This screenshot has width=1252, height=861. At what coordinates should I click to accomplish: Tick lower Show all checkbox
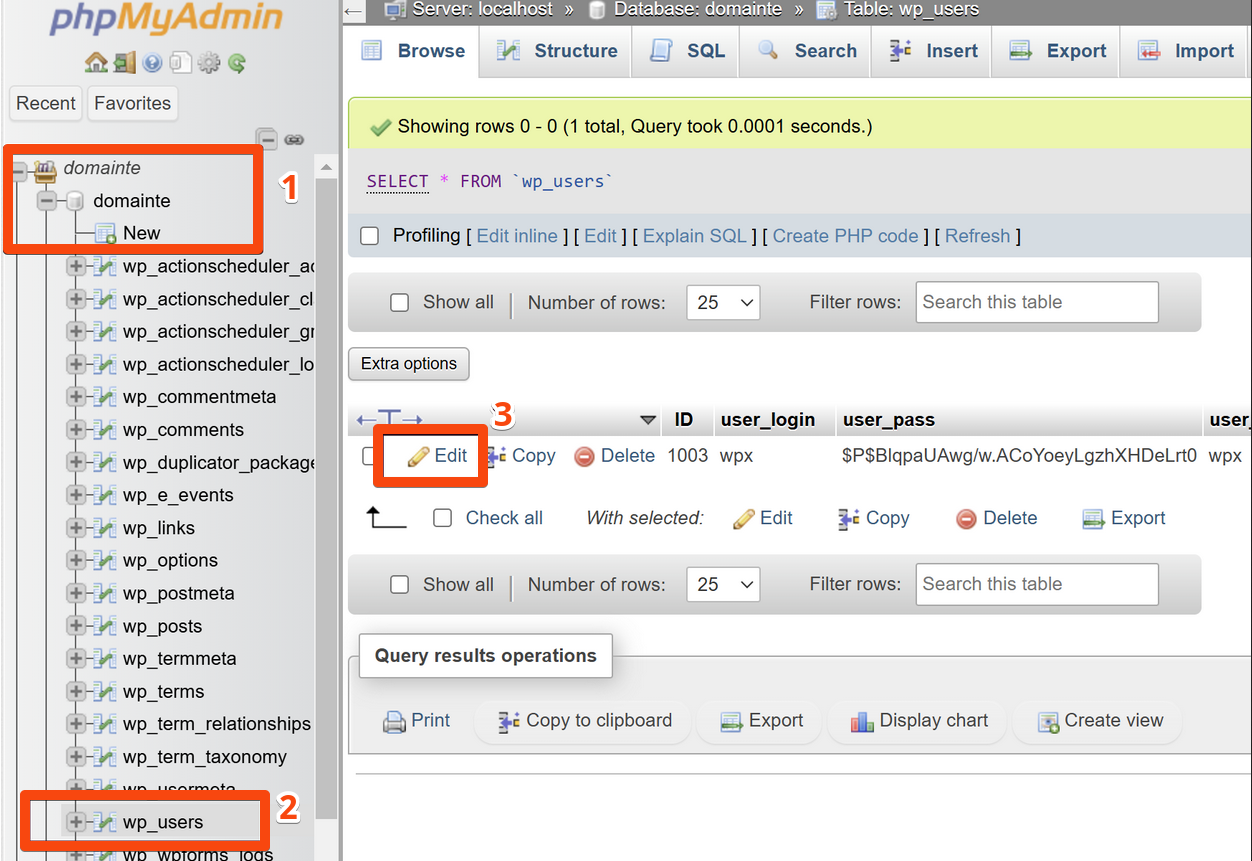(399, 585)
